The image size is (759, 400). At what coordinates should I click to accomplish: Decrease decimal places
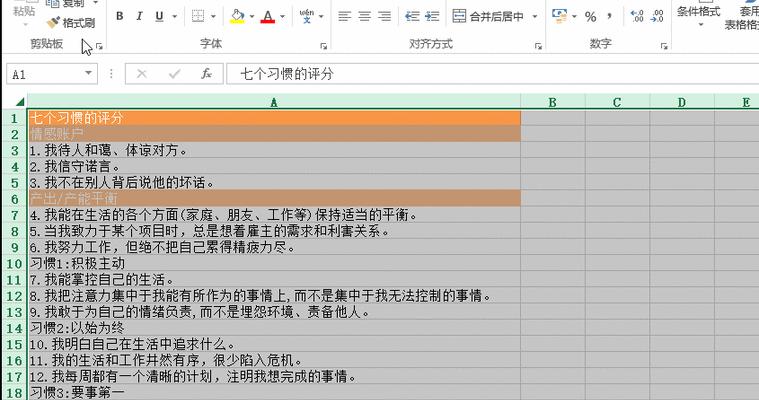(657, 16)
